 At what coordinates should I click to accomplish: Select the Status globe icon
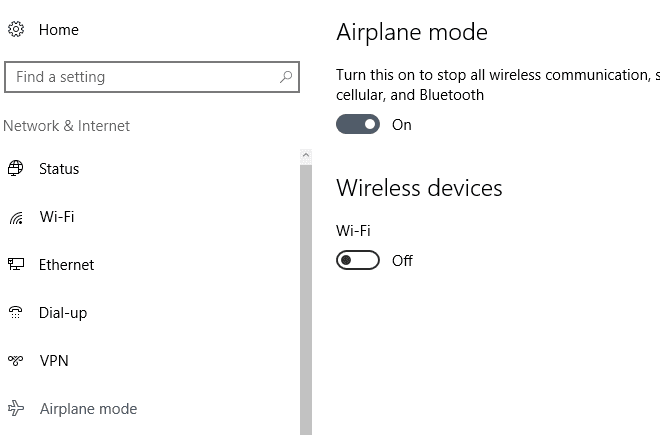click(16, 168)
